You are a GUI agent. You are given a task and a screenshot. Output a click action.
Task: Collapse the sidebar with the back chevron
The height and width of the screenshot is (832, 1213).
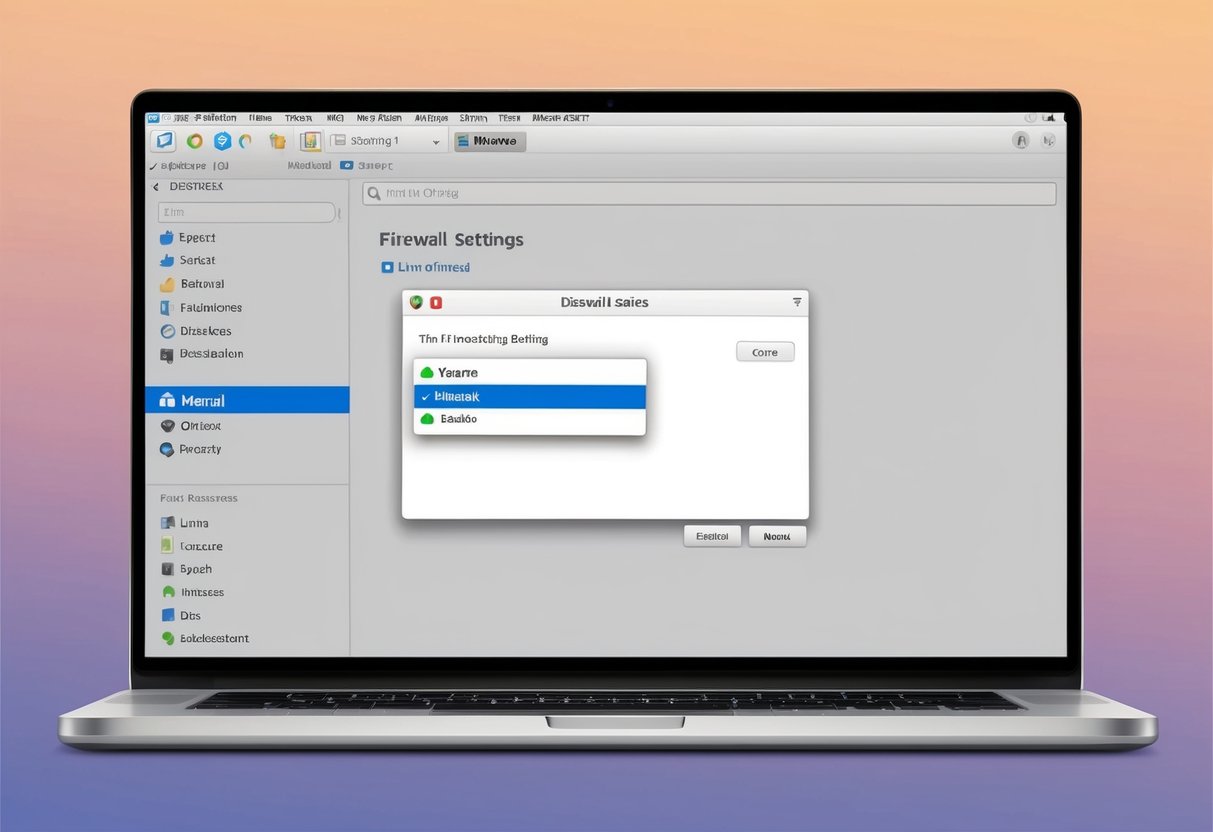click(157, 186)
